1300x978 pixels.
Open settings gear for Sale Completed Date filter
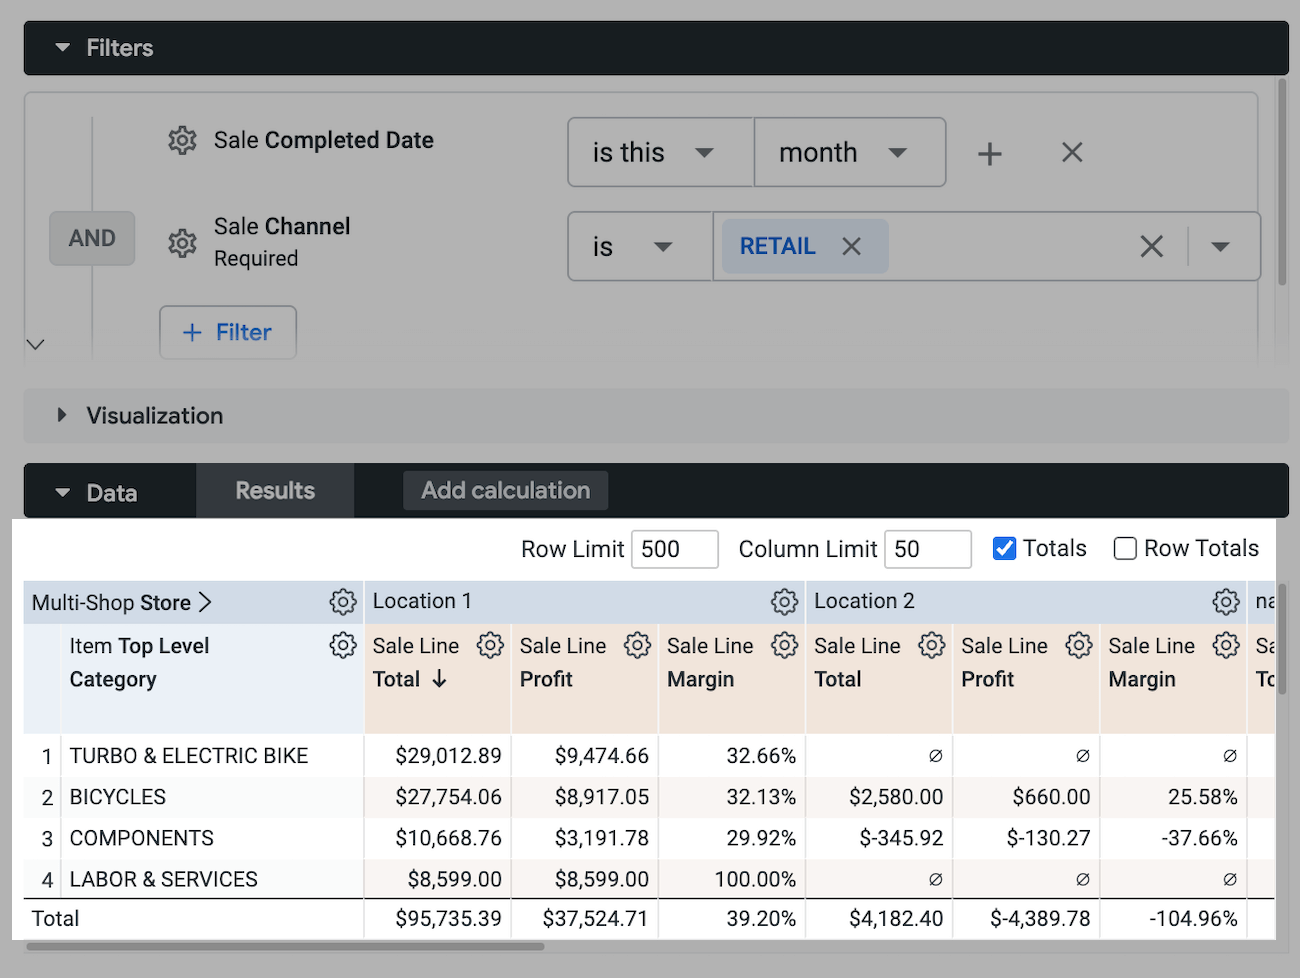(x=182, y=141)
